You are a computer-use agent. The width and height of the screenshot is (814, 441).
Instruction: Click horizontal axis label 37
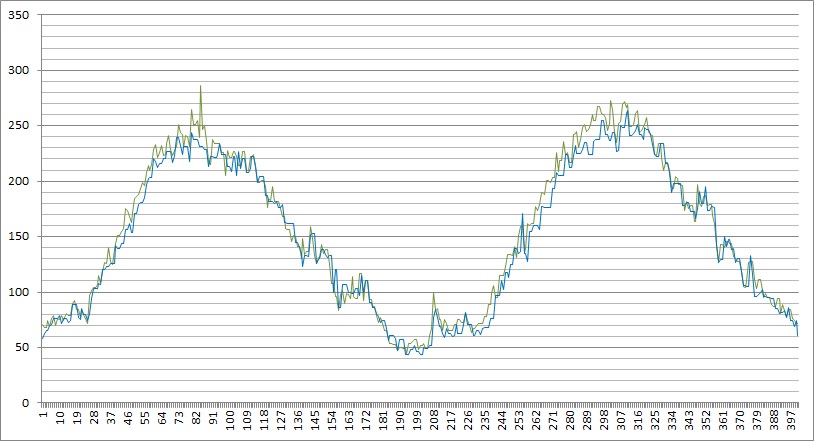click(x=111, y=418)
